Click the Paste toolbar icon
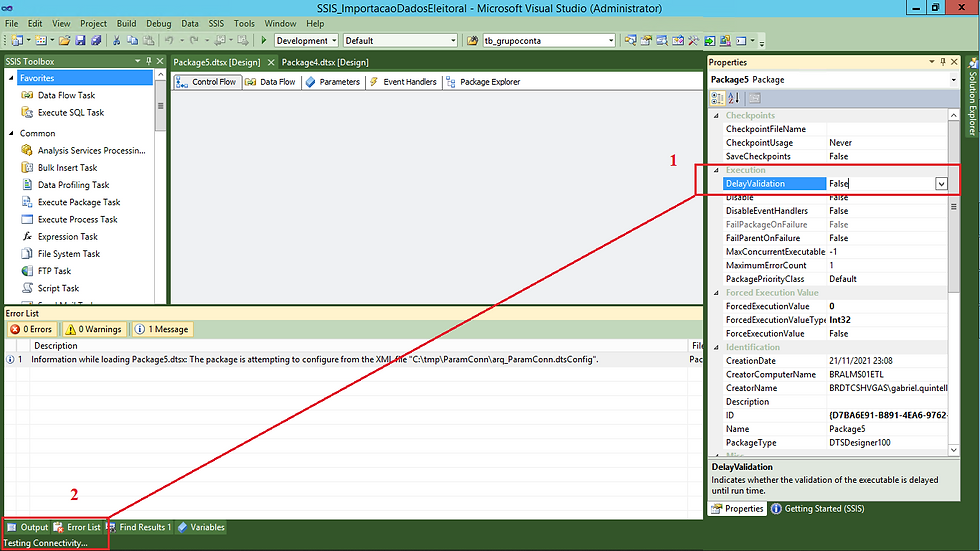The height and width of the screenshot is (551, 980). tap(149, 41)
